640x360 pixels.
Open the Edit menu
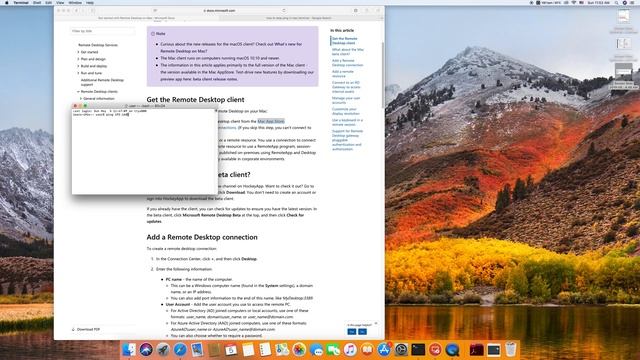[x=49, y=3]
